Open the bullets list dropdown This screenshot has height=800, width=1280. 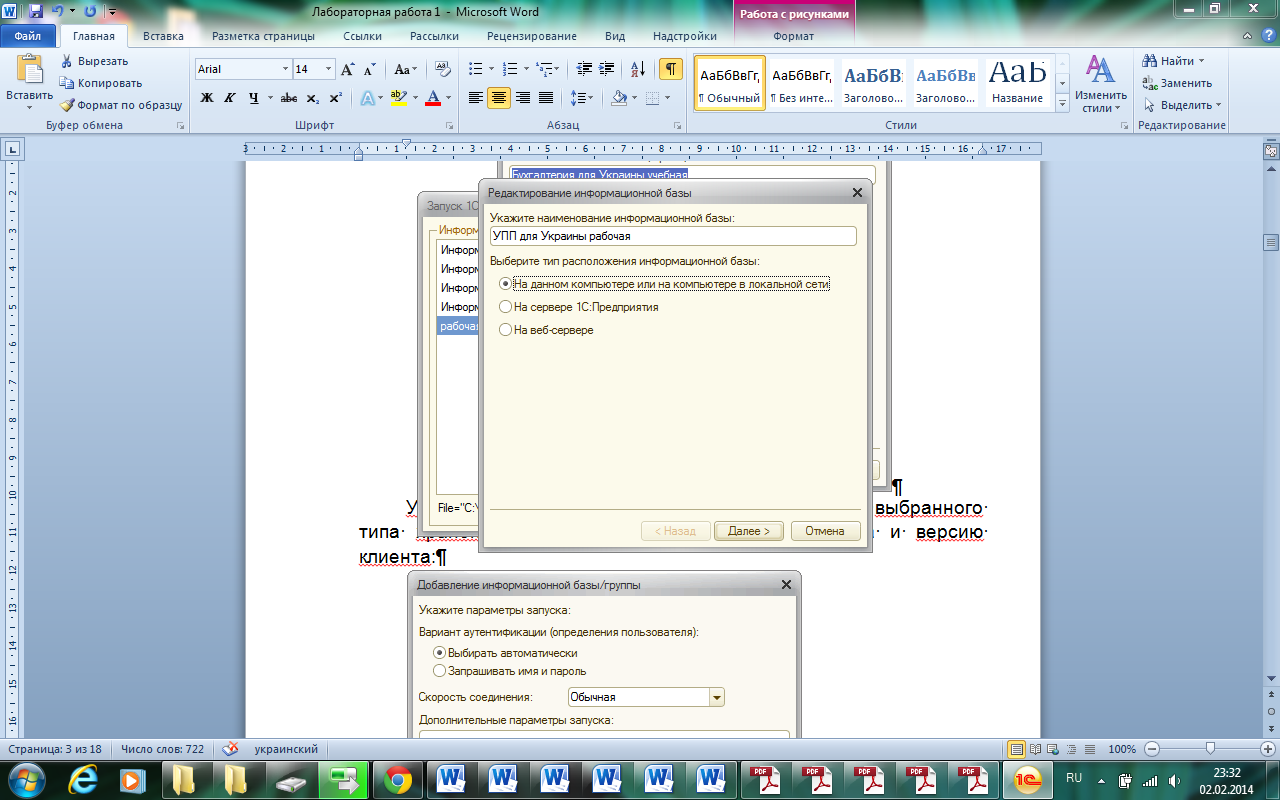489,69
